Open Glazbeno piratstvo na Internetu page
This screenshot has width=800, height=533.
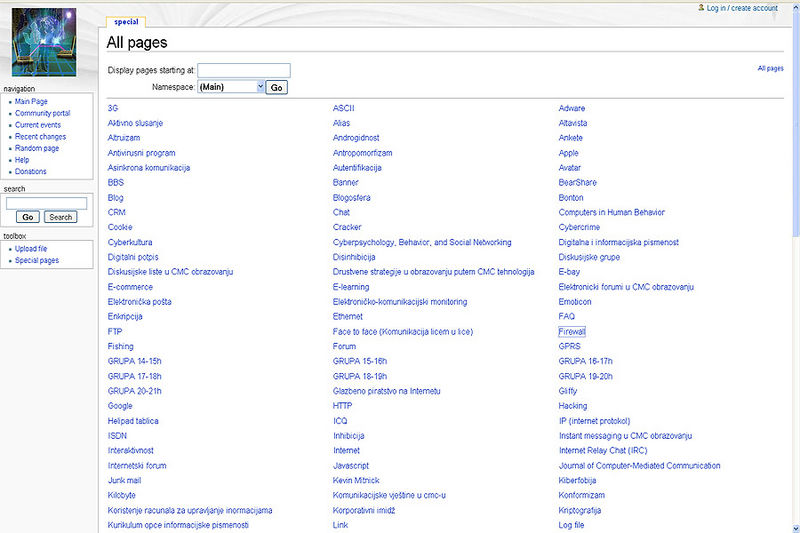(x=386, y=391)
